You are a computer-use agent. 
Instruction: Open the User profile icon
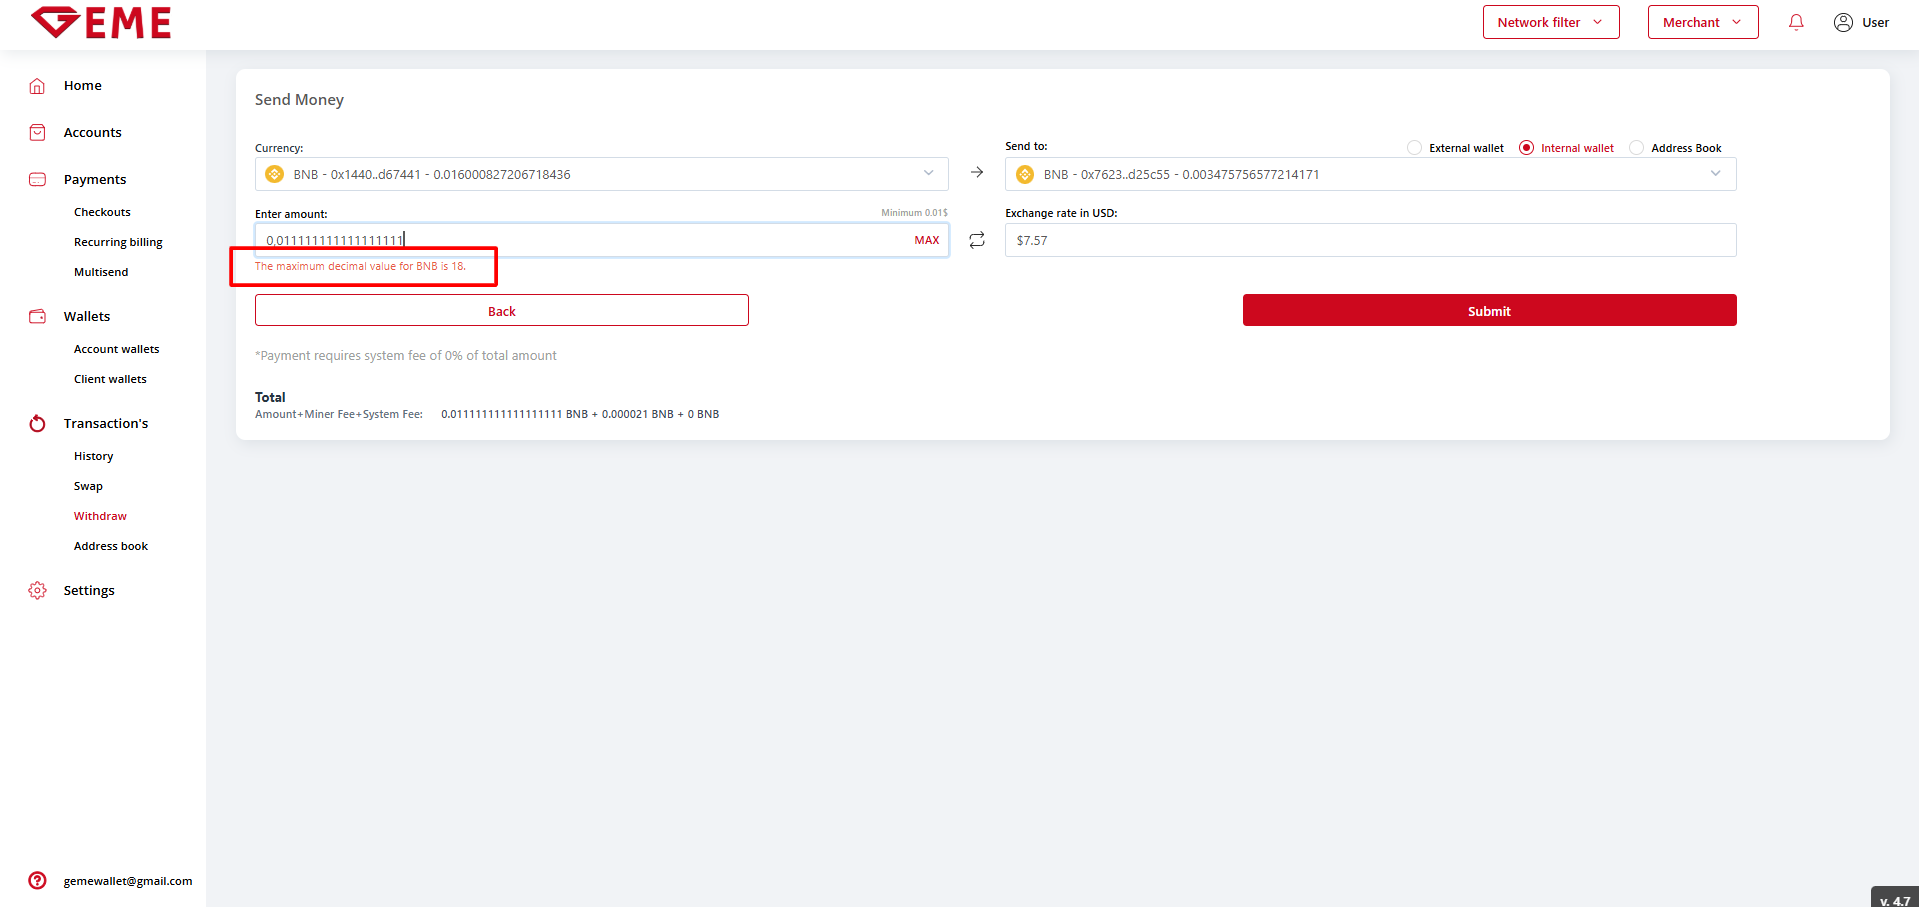pyautogui.click(x=1843, y=22)
